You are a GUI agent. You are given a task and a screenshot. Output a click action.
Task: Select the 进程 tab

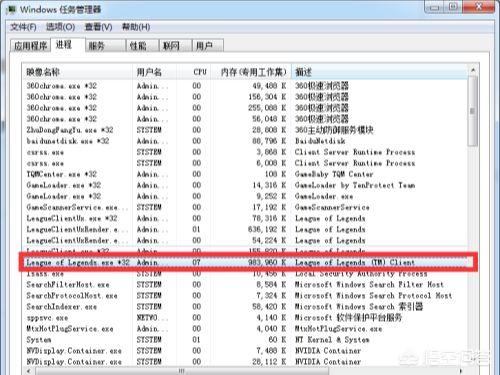click(68, 45)
